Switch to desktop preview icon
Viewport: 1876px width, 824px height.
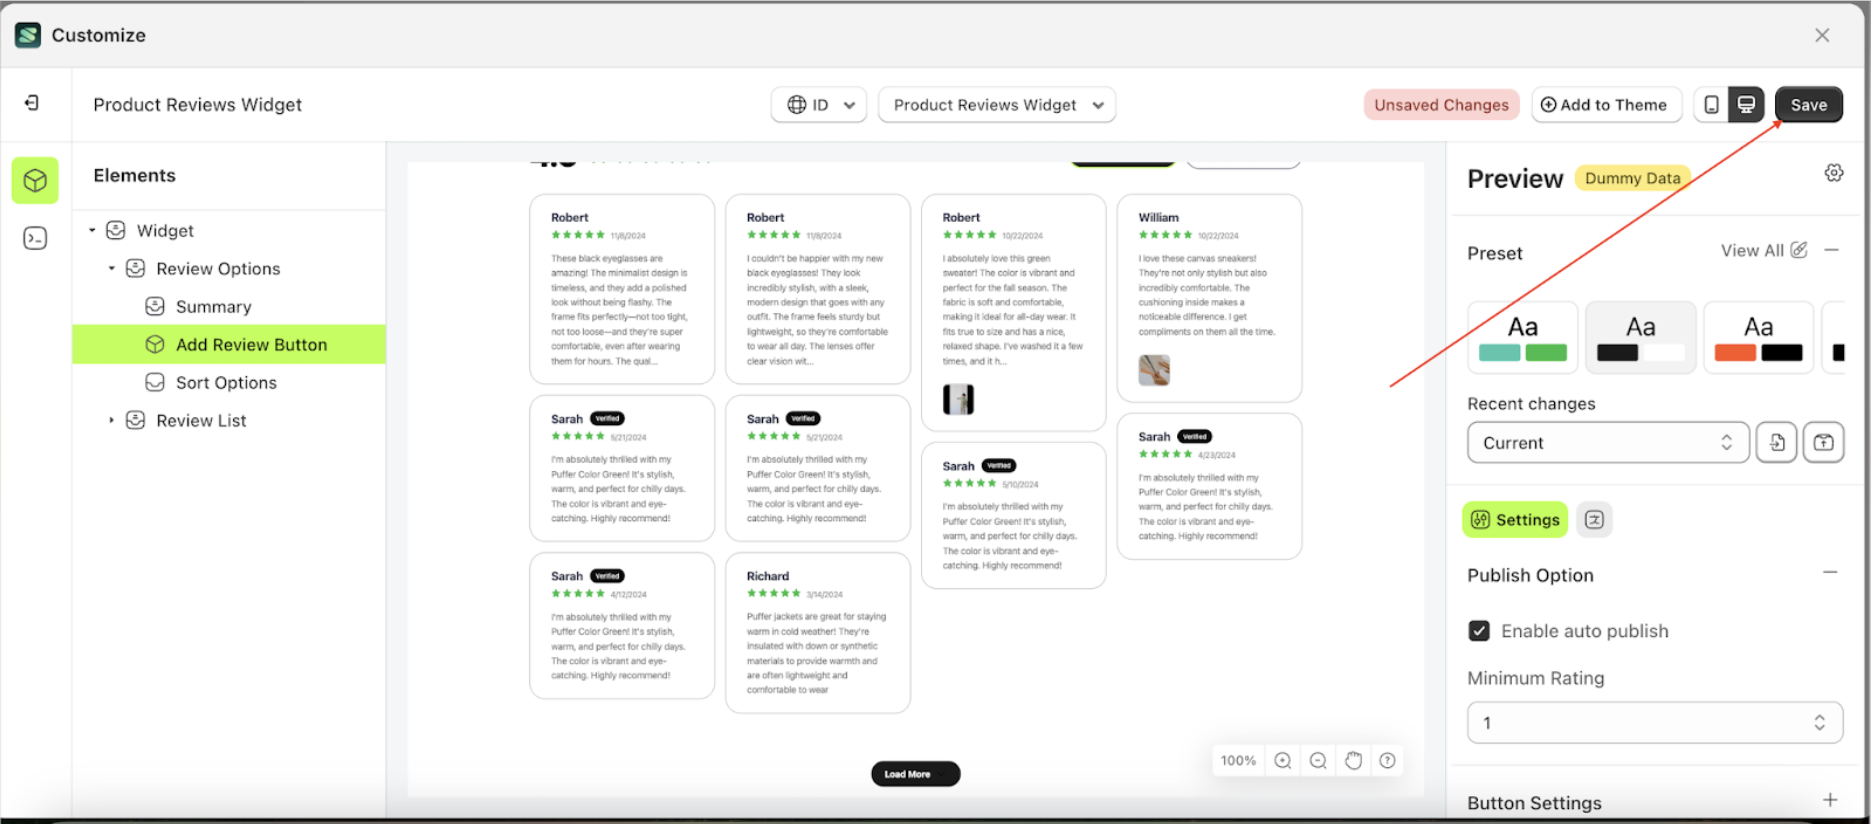tap(1746, 105)
